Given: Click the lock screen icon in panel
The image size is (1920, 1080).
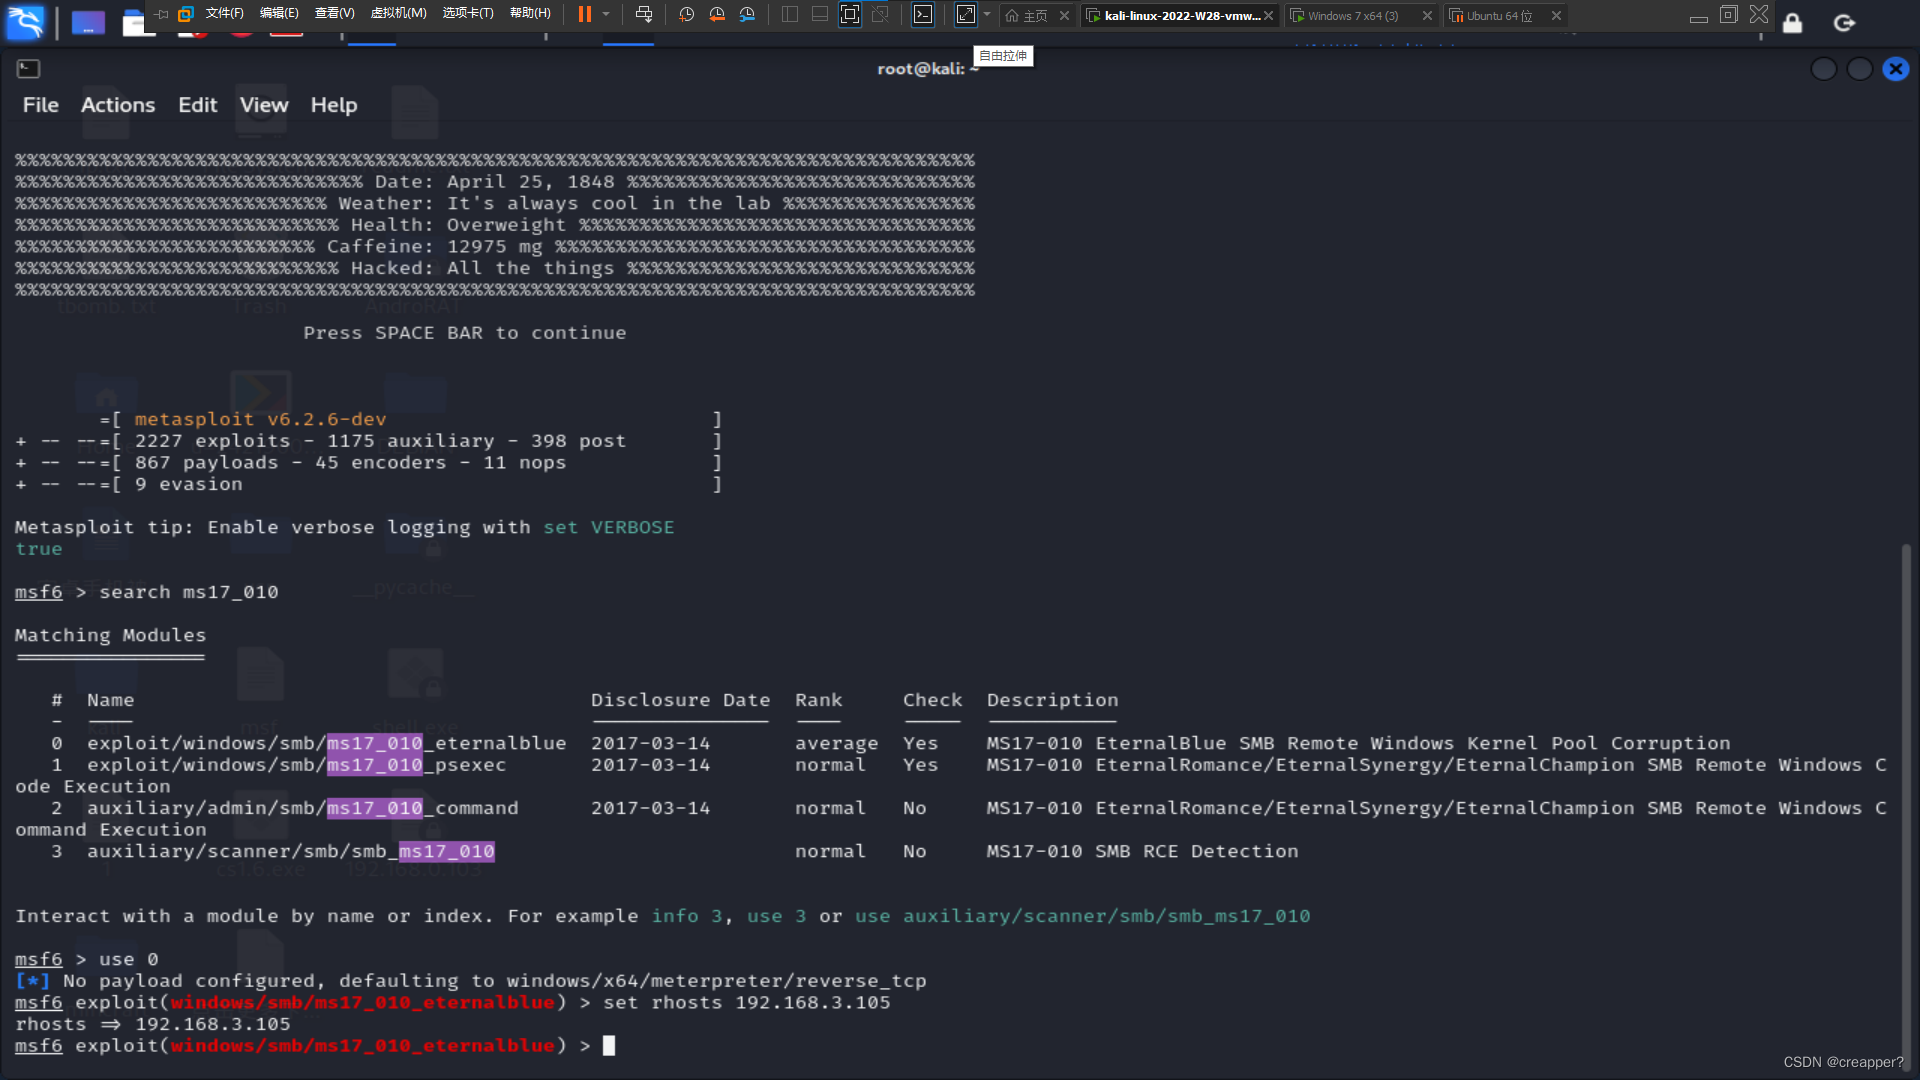Looking at the screenshot, I should pyautogui.click(x=1792, y=22).
